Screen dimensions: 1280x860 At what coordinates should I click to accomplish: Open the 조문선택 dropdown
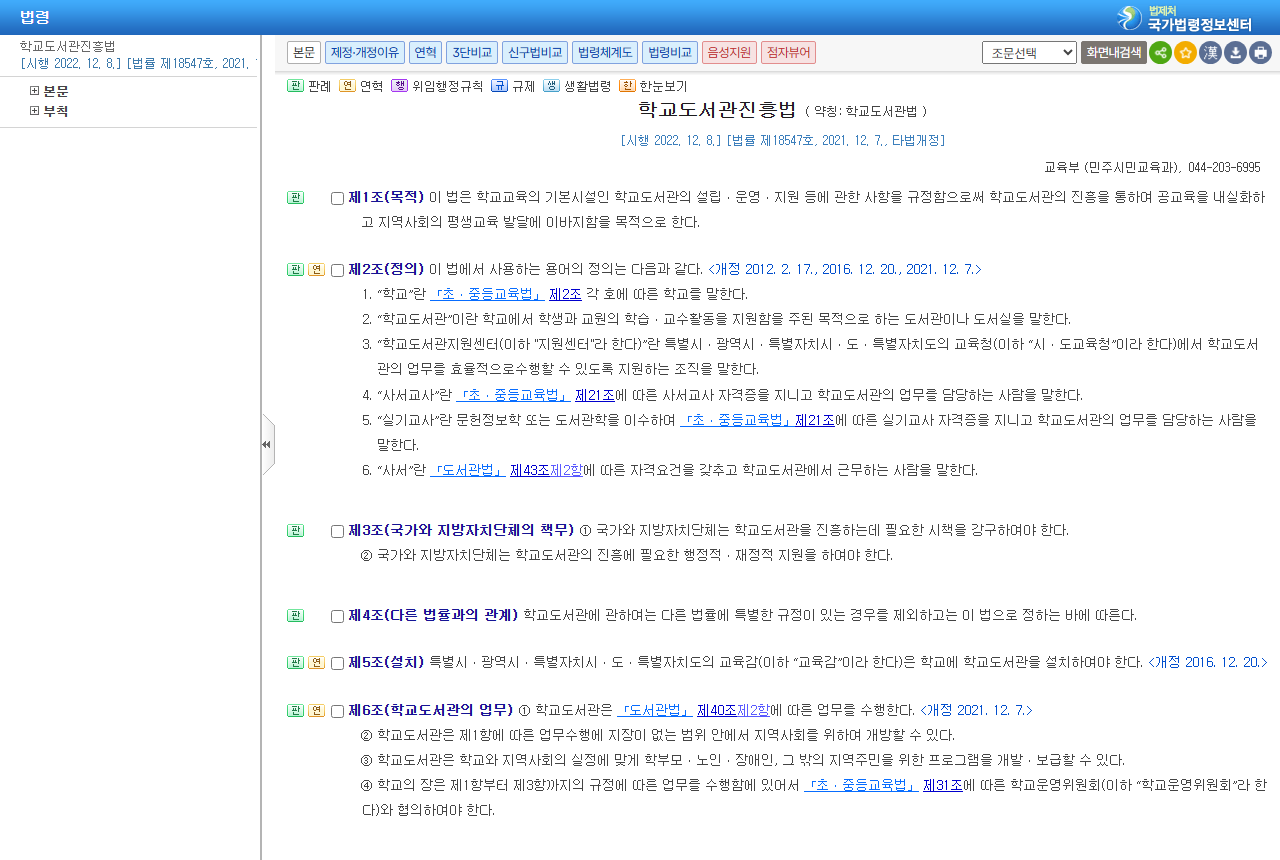[1029, 53]
